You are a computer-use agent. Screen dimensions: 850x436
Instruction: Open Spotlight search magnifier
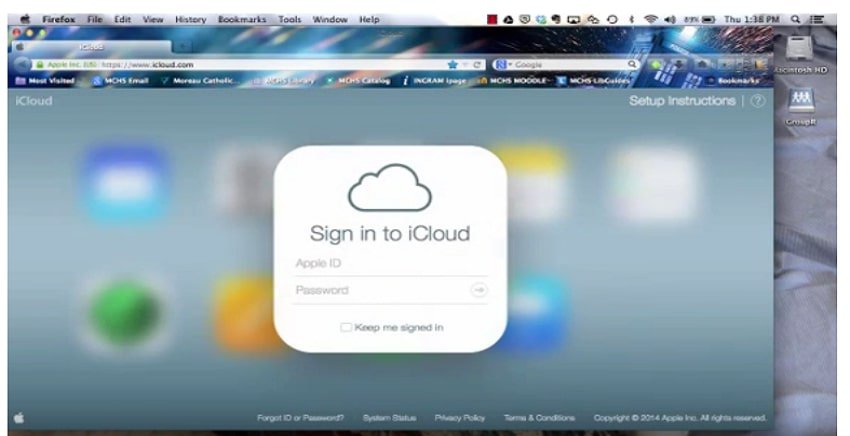[795, 20]
